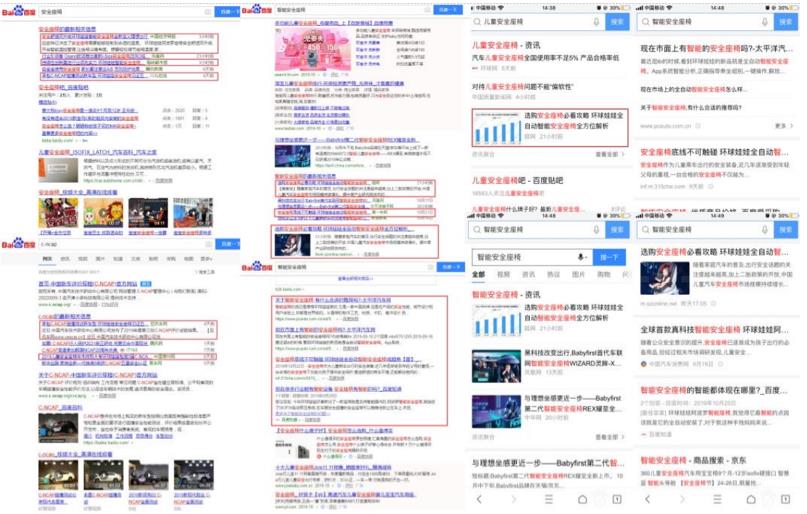Open the 儿童安全座椅_ISOFIX_LATCH_汽车百科 result link
This screenshot has height=514, width=807.
click(x=97, y=152)
